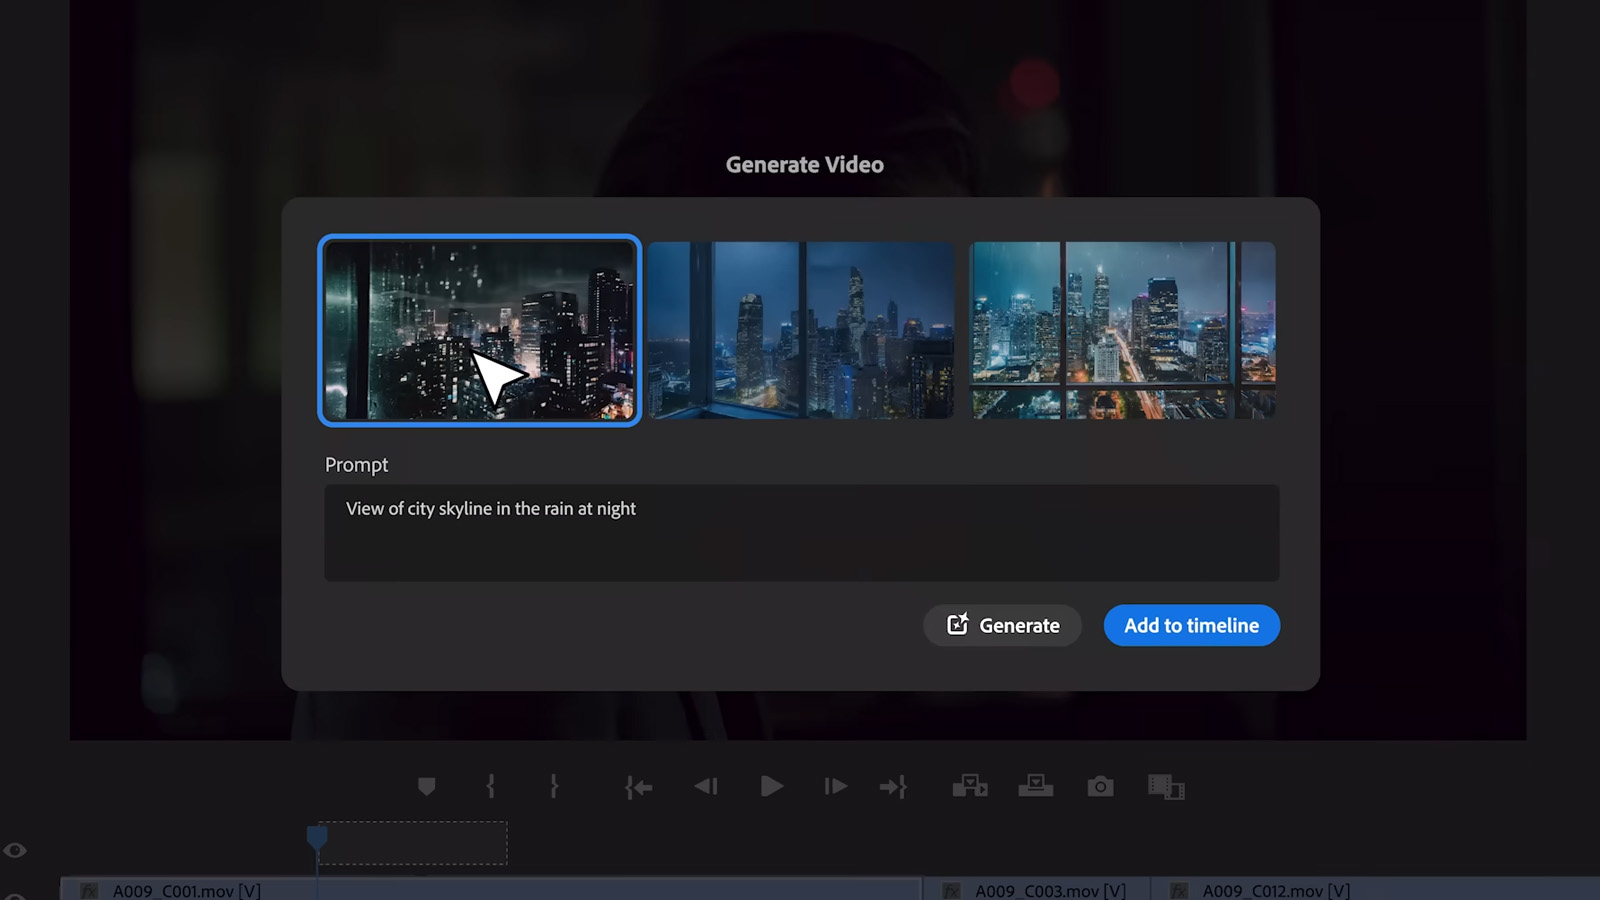This screenshot has width=1600, height=900.
Task: Click fx badge on clip A009_C003.mov
Action: click(952, 891)
